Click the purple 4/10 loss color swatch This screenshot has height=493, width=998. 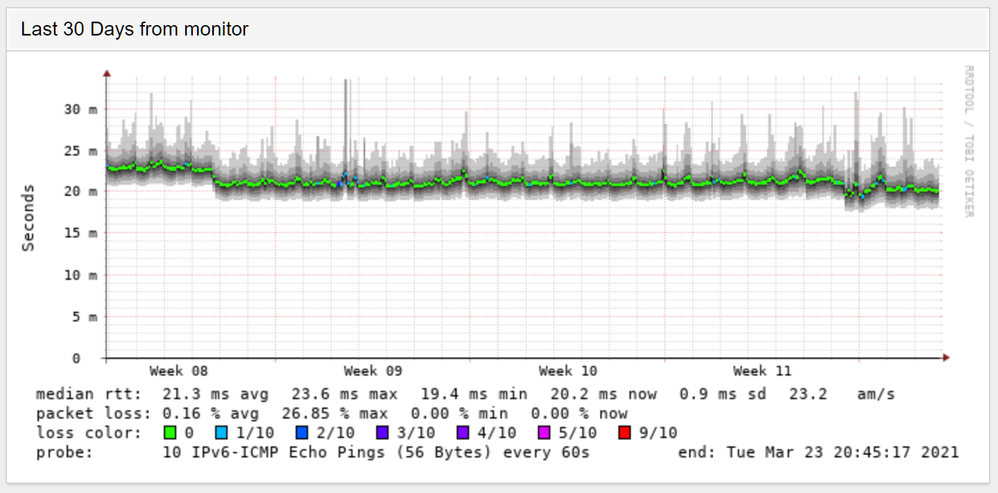(x=464, y=433)
